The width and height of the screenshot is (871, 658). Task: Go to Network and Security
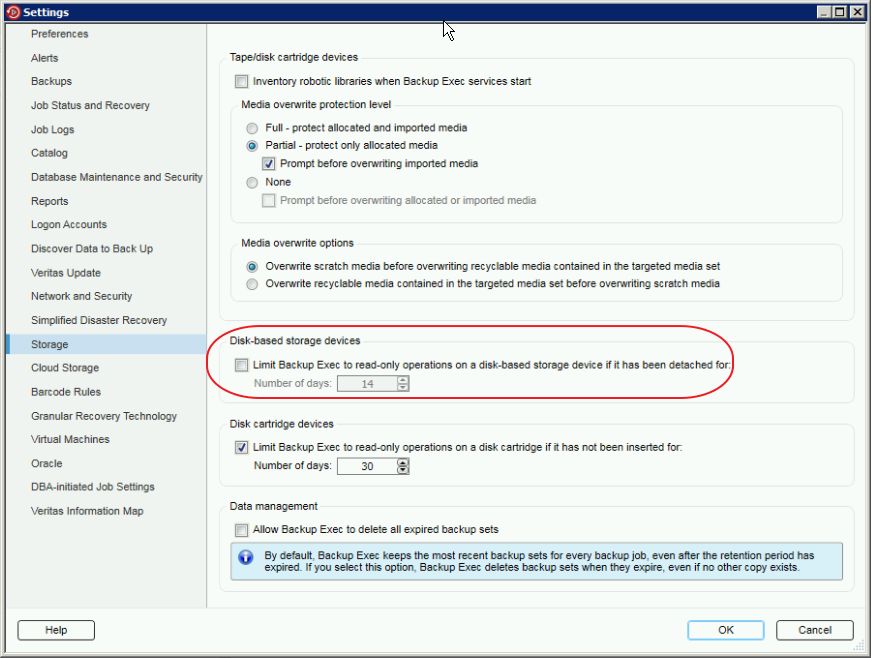click(81, 296)
